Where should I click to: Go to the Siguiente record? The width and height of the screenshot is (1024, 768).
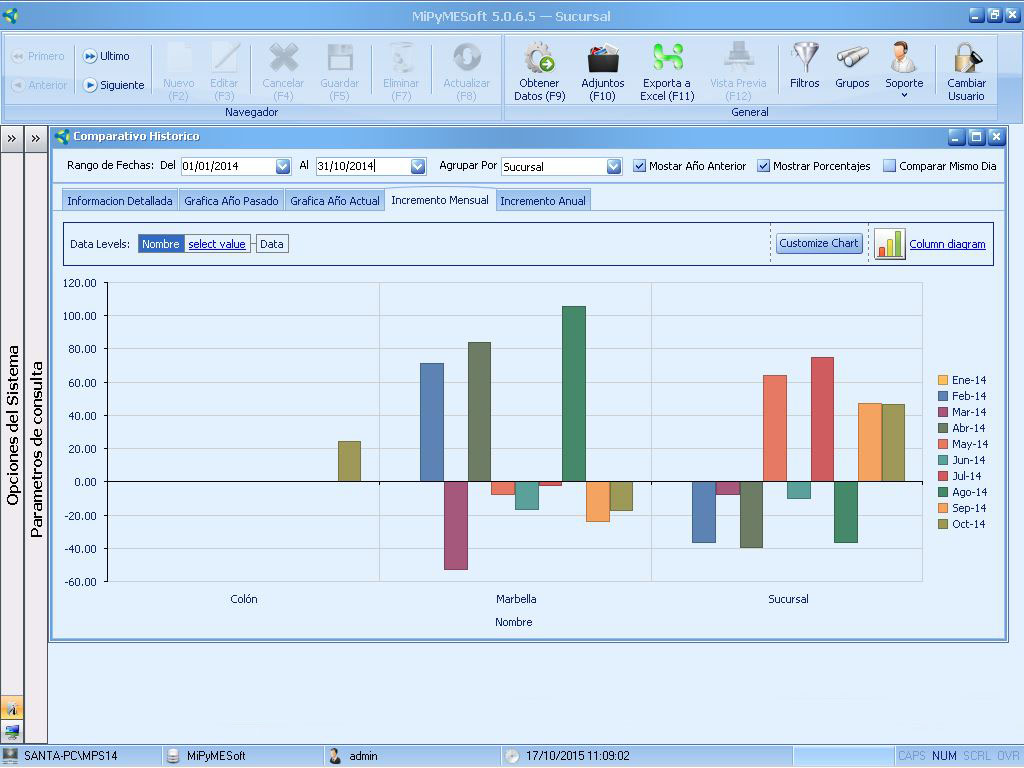[x=114, y=85]
